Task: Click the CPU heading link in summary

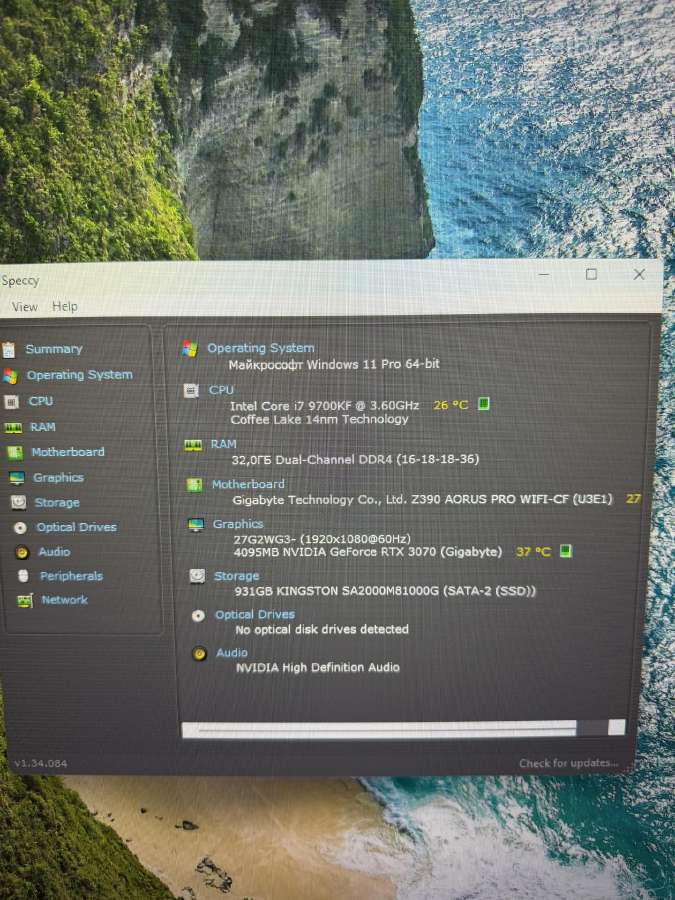Action: [221, 390]
